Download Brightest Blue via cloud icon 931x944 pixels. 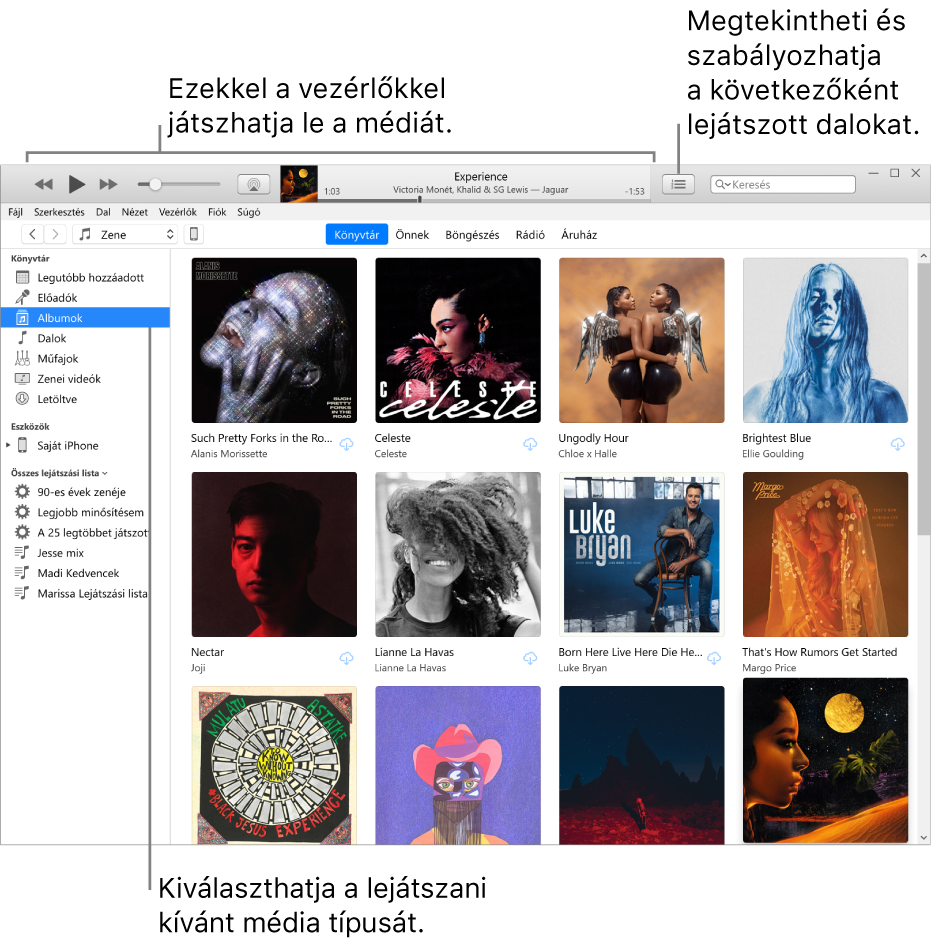(897, 444)
